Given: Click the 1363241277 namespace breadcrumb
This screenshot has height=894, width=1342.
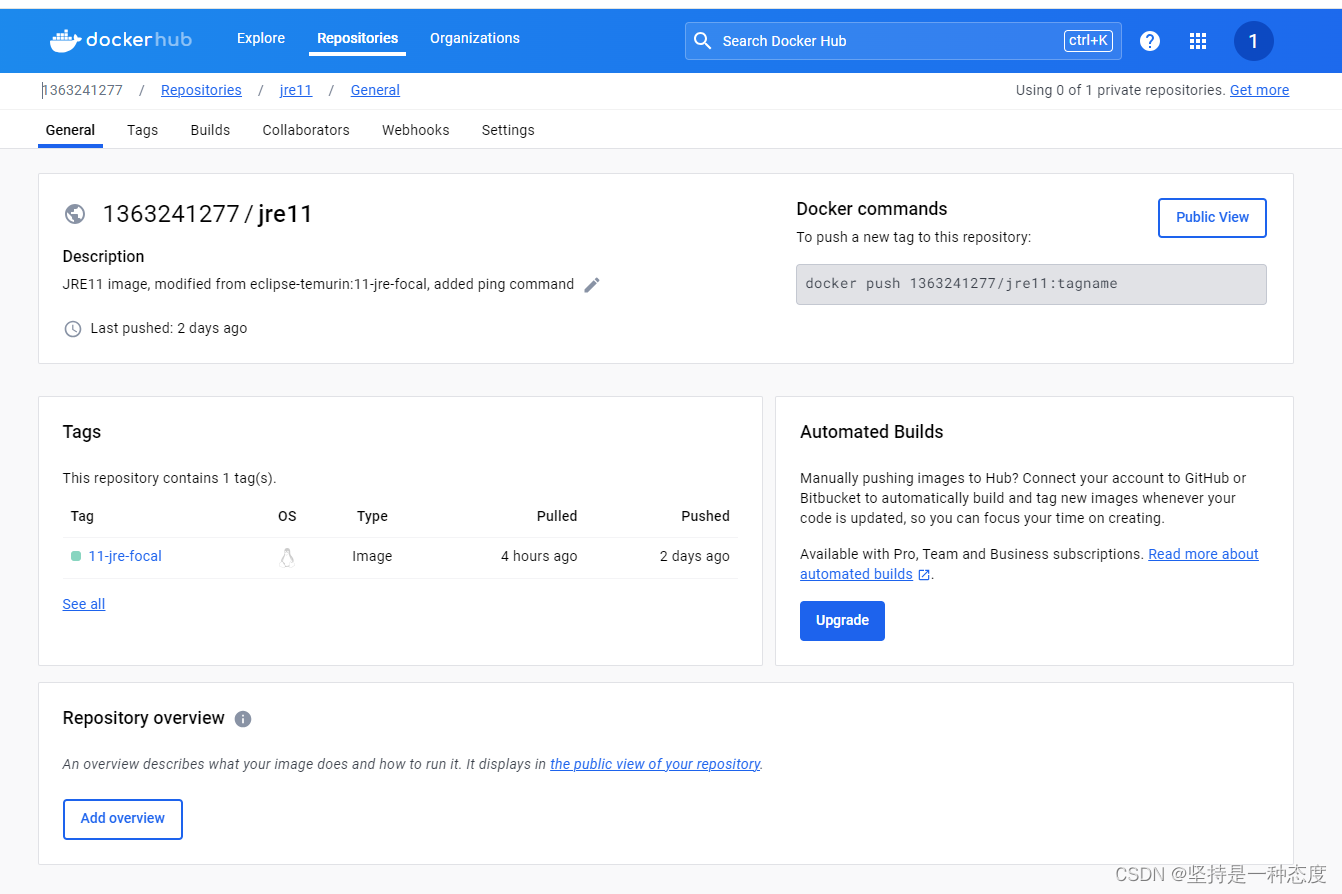Looking at the screenshot, I should 82,90.
